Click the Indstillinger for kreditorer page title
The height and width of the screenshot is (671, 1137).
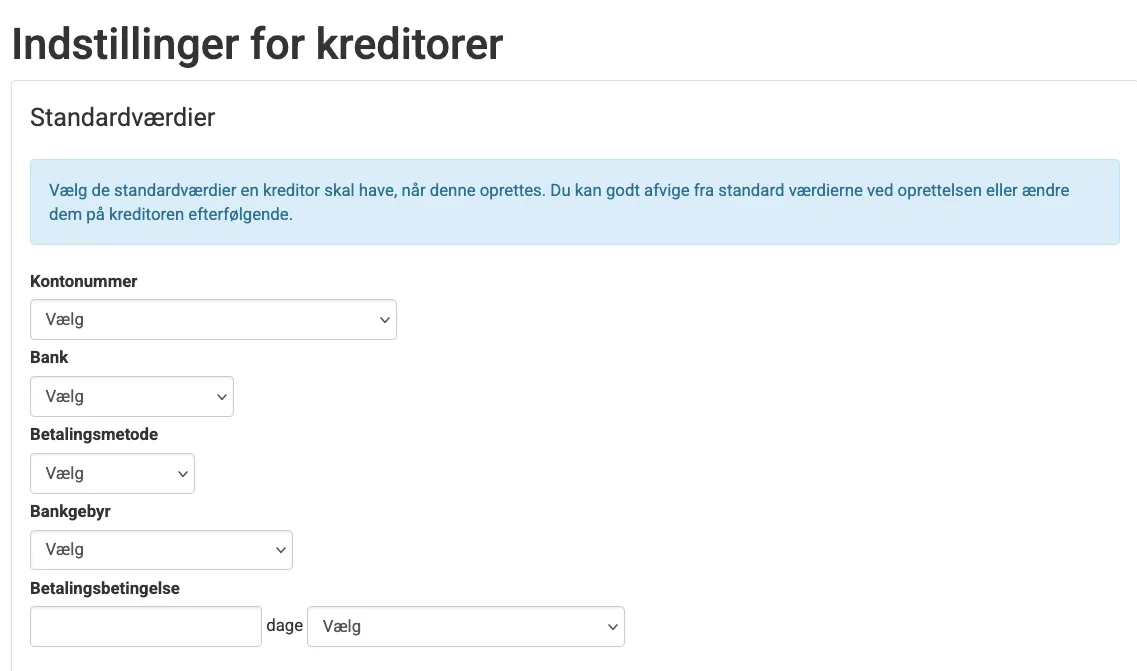(256, 43)
